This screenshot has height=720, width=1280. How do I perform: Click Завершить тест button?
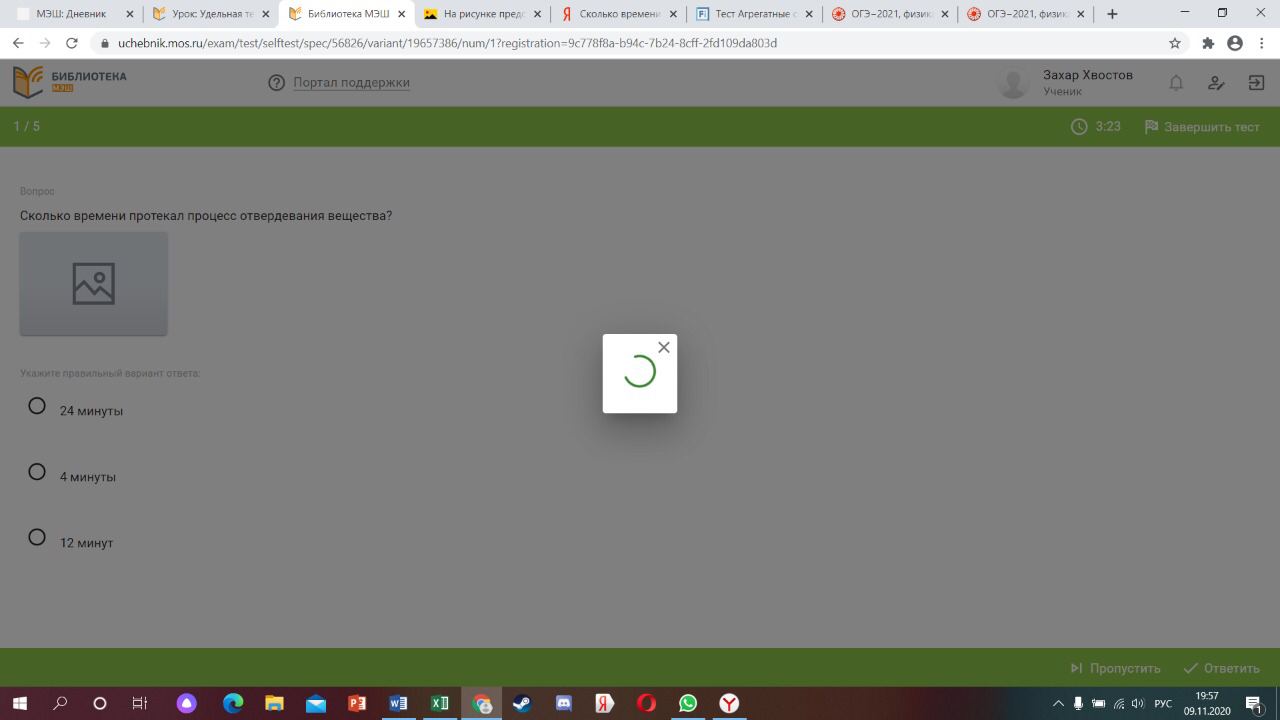pyautogui.click(x=1202, y=127)
